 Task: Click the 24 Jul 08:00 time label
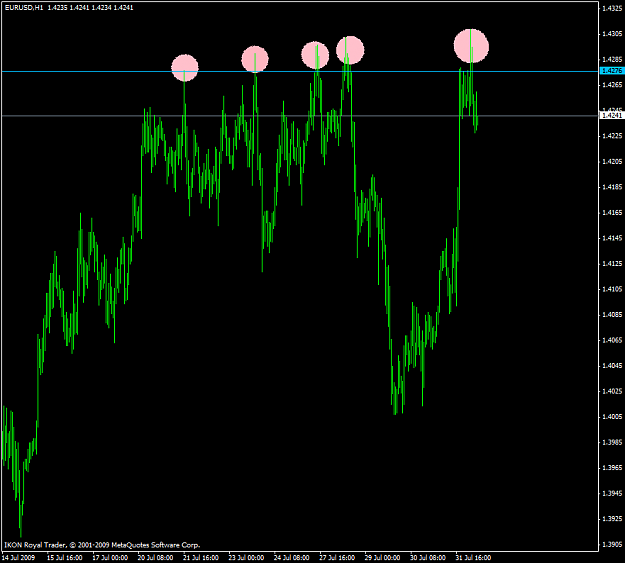point(292,557)
